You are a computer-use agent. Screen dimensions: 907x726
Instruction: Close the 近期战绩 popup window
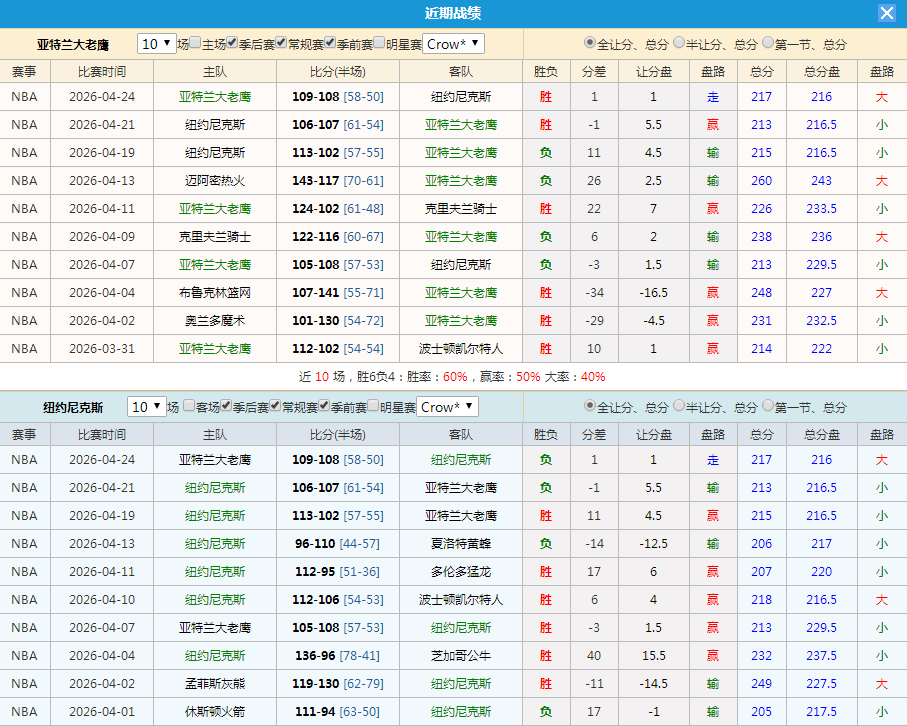tap(888, 13)
